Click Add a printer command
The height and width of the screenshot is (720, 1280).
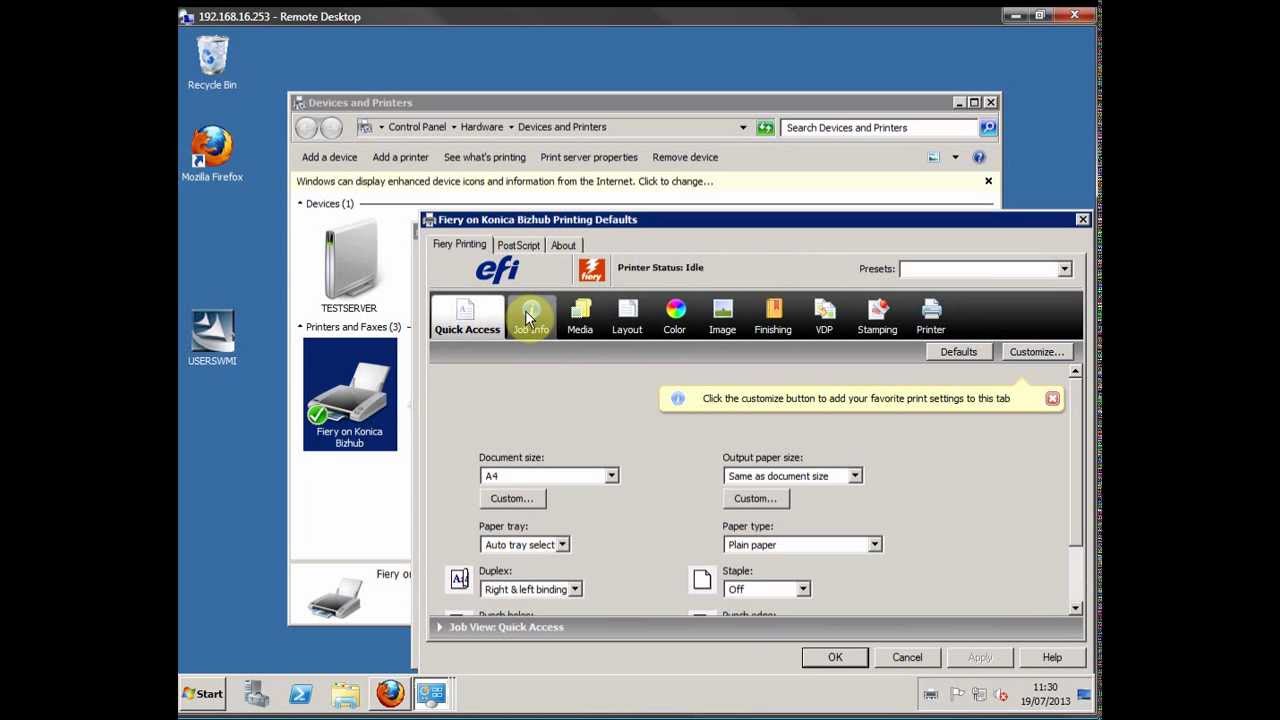(400, 157)
